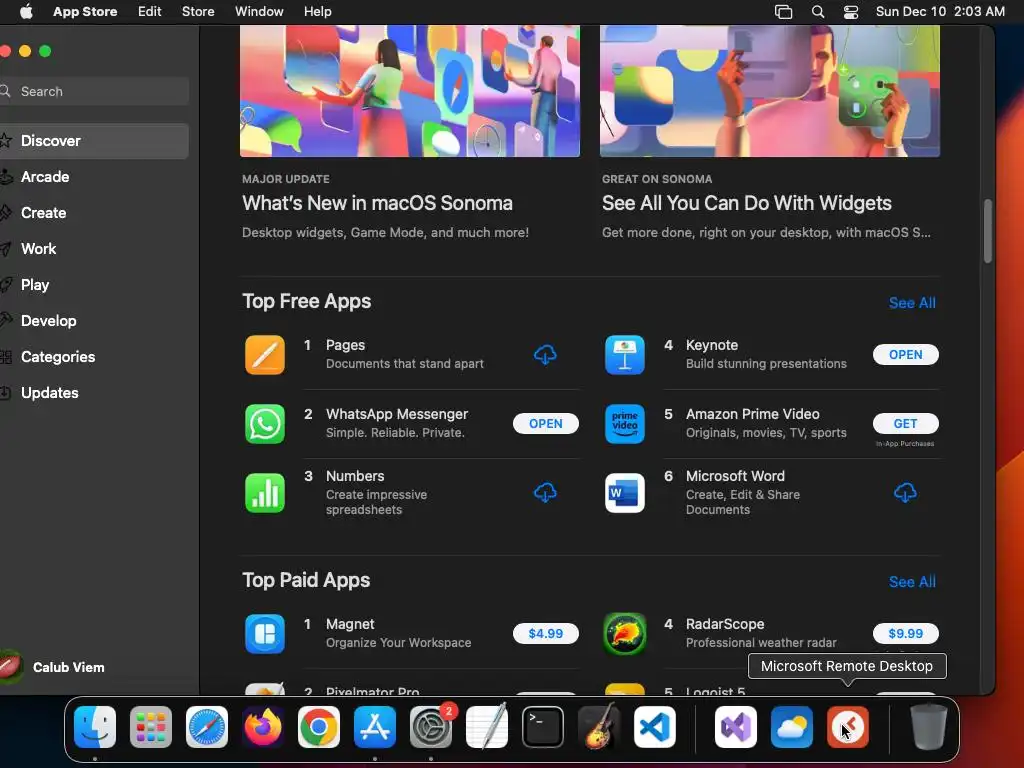Launch Safari from the Dock
The image size is (1024, 768).
pyautogui.click(x=207, y=727)
